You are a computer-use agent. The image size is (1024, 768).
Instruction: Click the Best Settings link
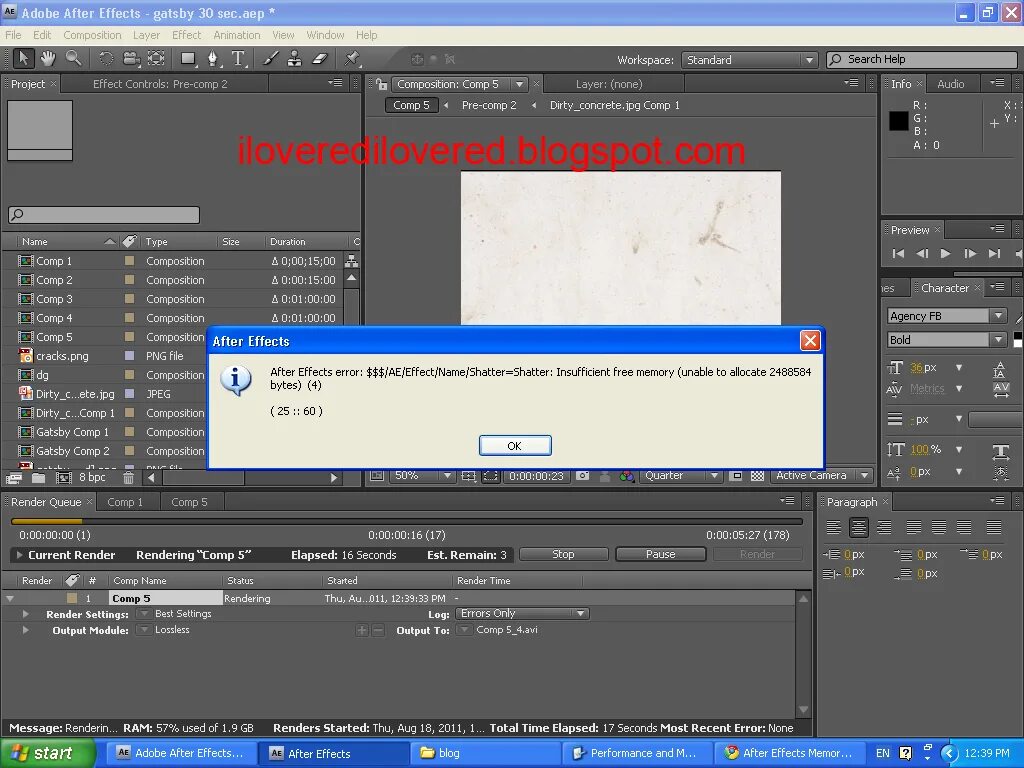tap(183, 614)
